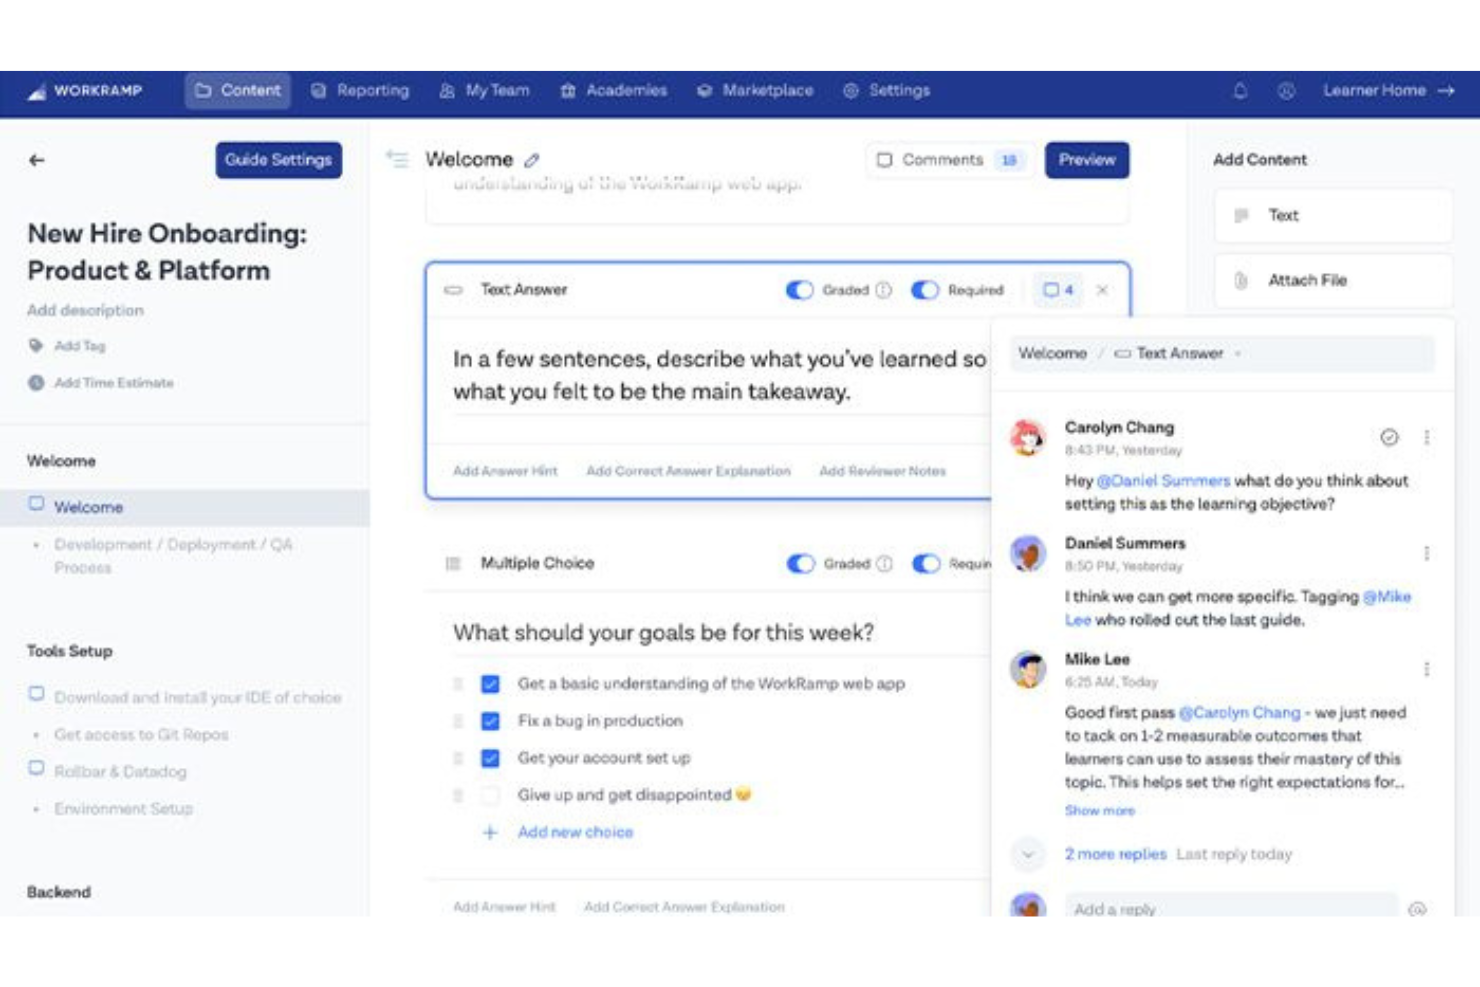Viewport: 1480px width, 987px height.
Task: Add a Text content block
Action: coord(1333,216)
